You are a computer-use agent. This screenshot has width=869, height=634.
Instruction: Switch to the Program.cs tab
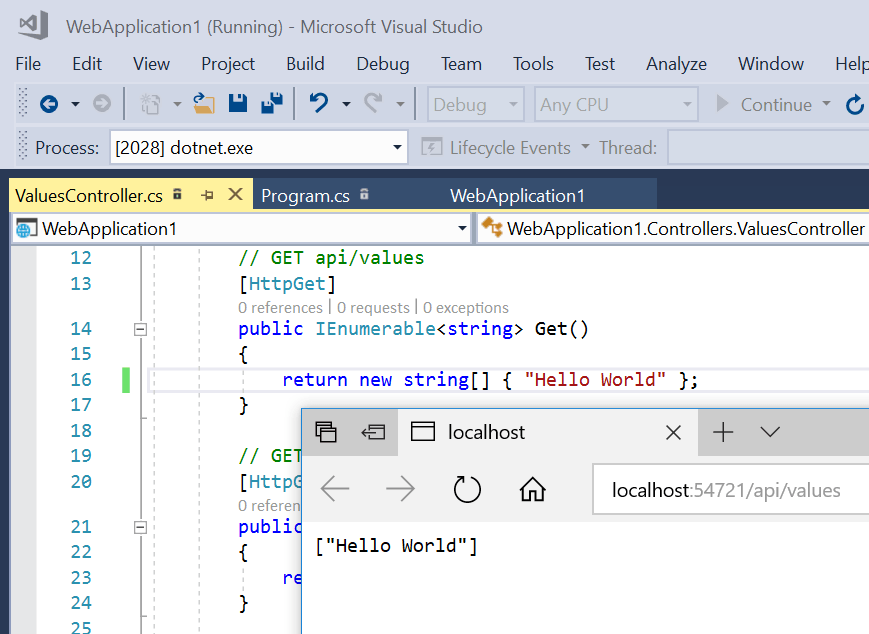315,195
